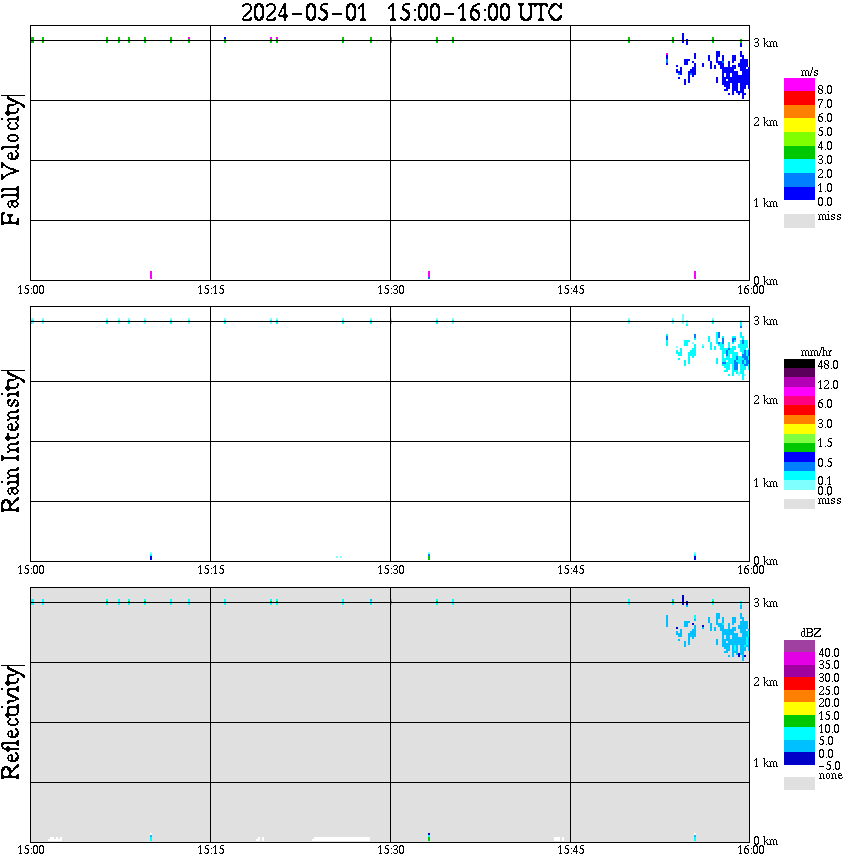Pick the dark green 3.0 m/s velocity swatch
850x868 pixels.
(799, 152)
